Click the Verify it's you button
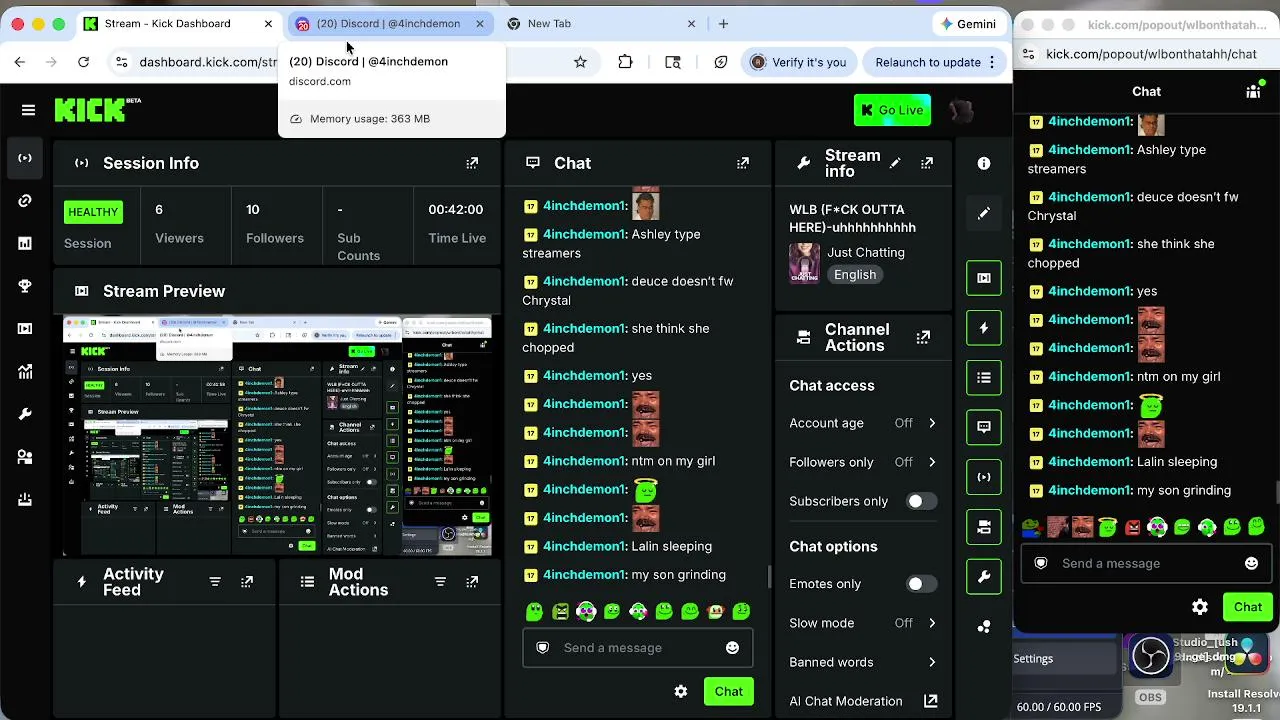Image resolution: width=1280 pixels, height=720 pixels. tap(800, 62)
